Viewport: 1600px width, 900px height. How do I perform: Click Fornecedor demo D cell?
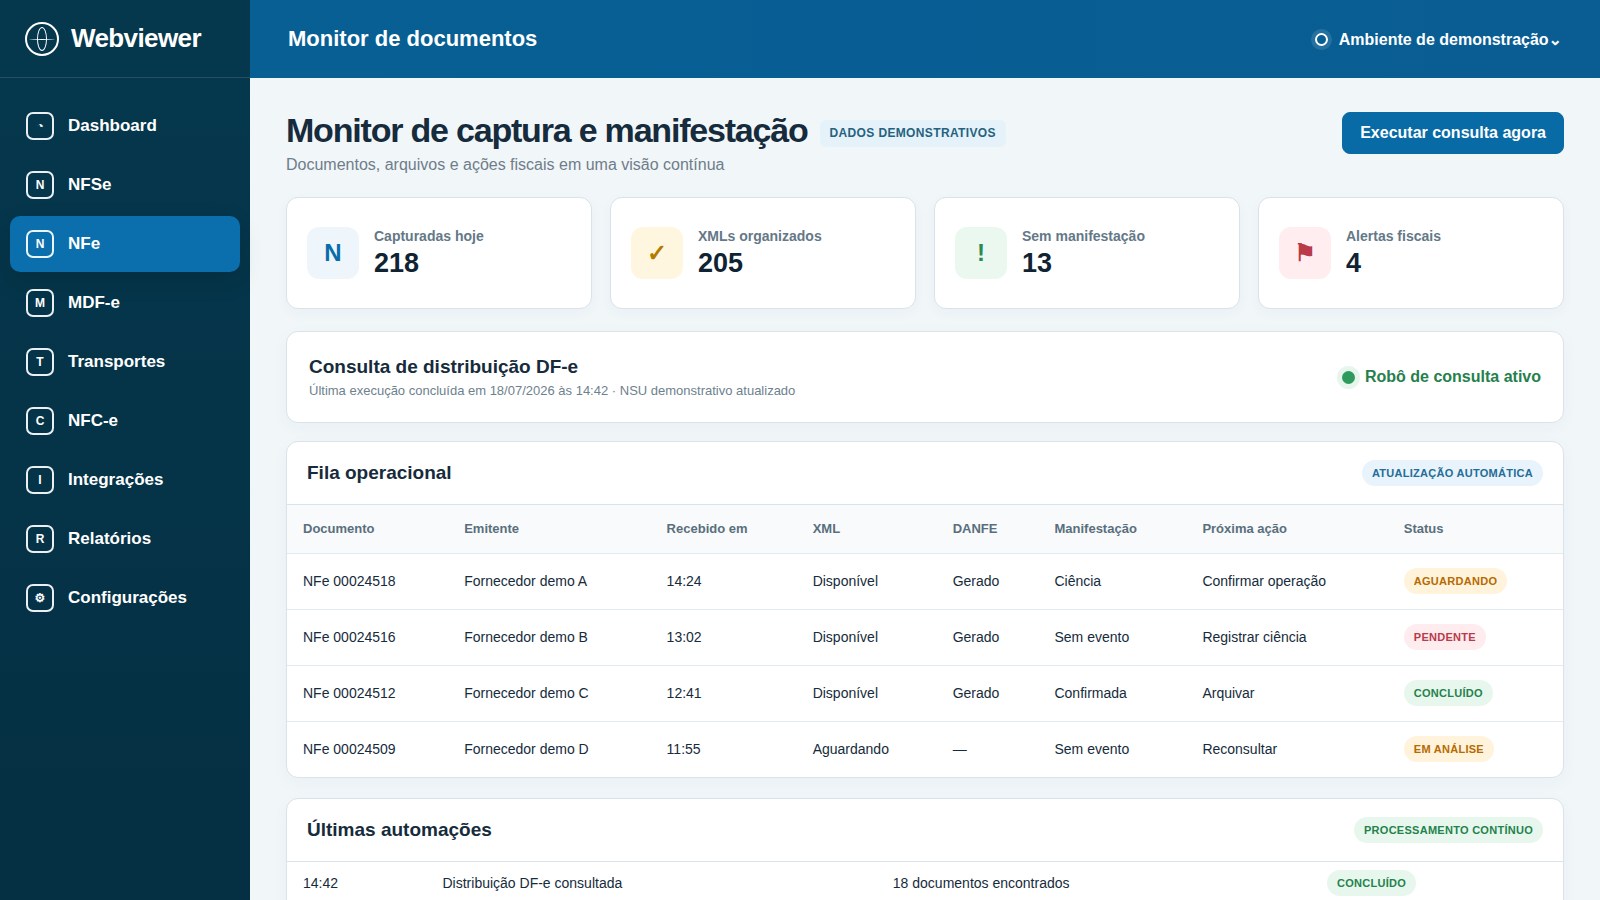coord(526,749)
